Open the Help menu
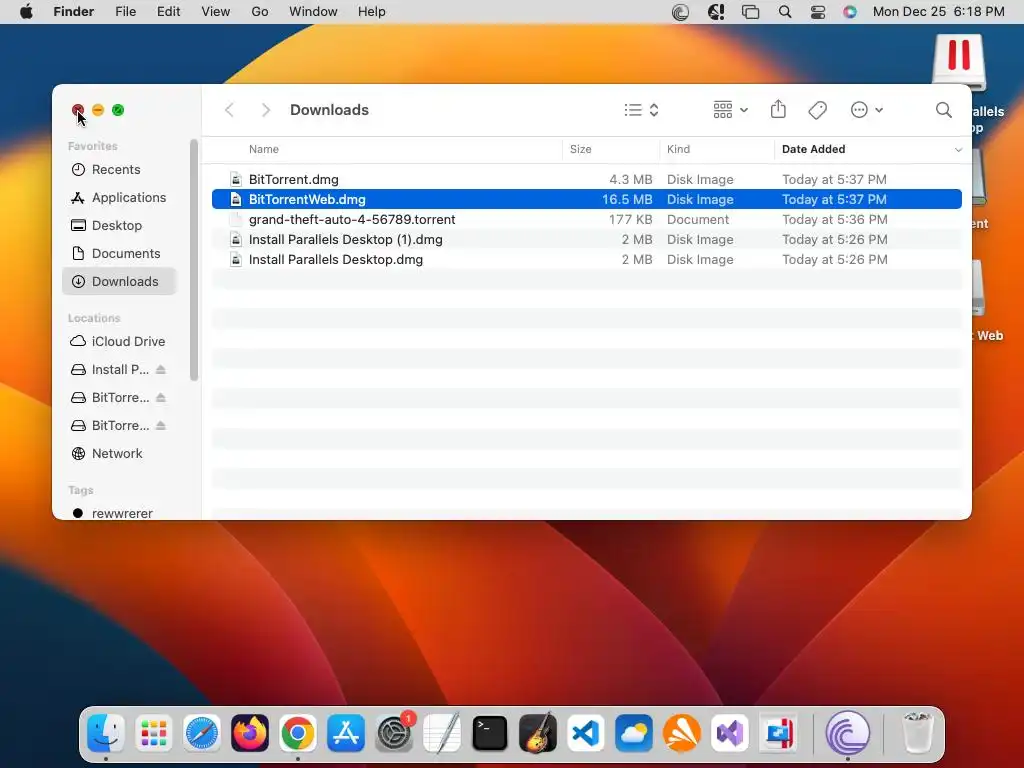The width and height of the screenshot is (1024, 768). 372,12
